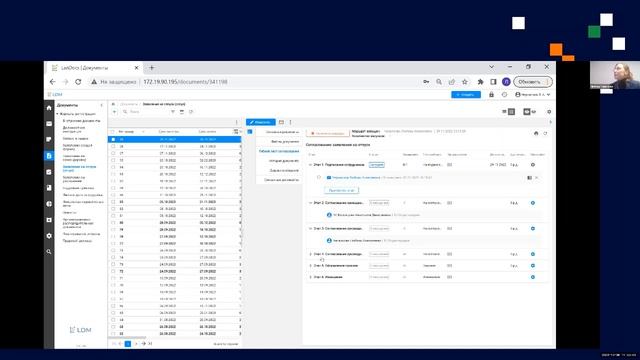Open the detail panel settings gear at top right

(549, 112)
